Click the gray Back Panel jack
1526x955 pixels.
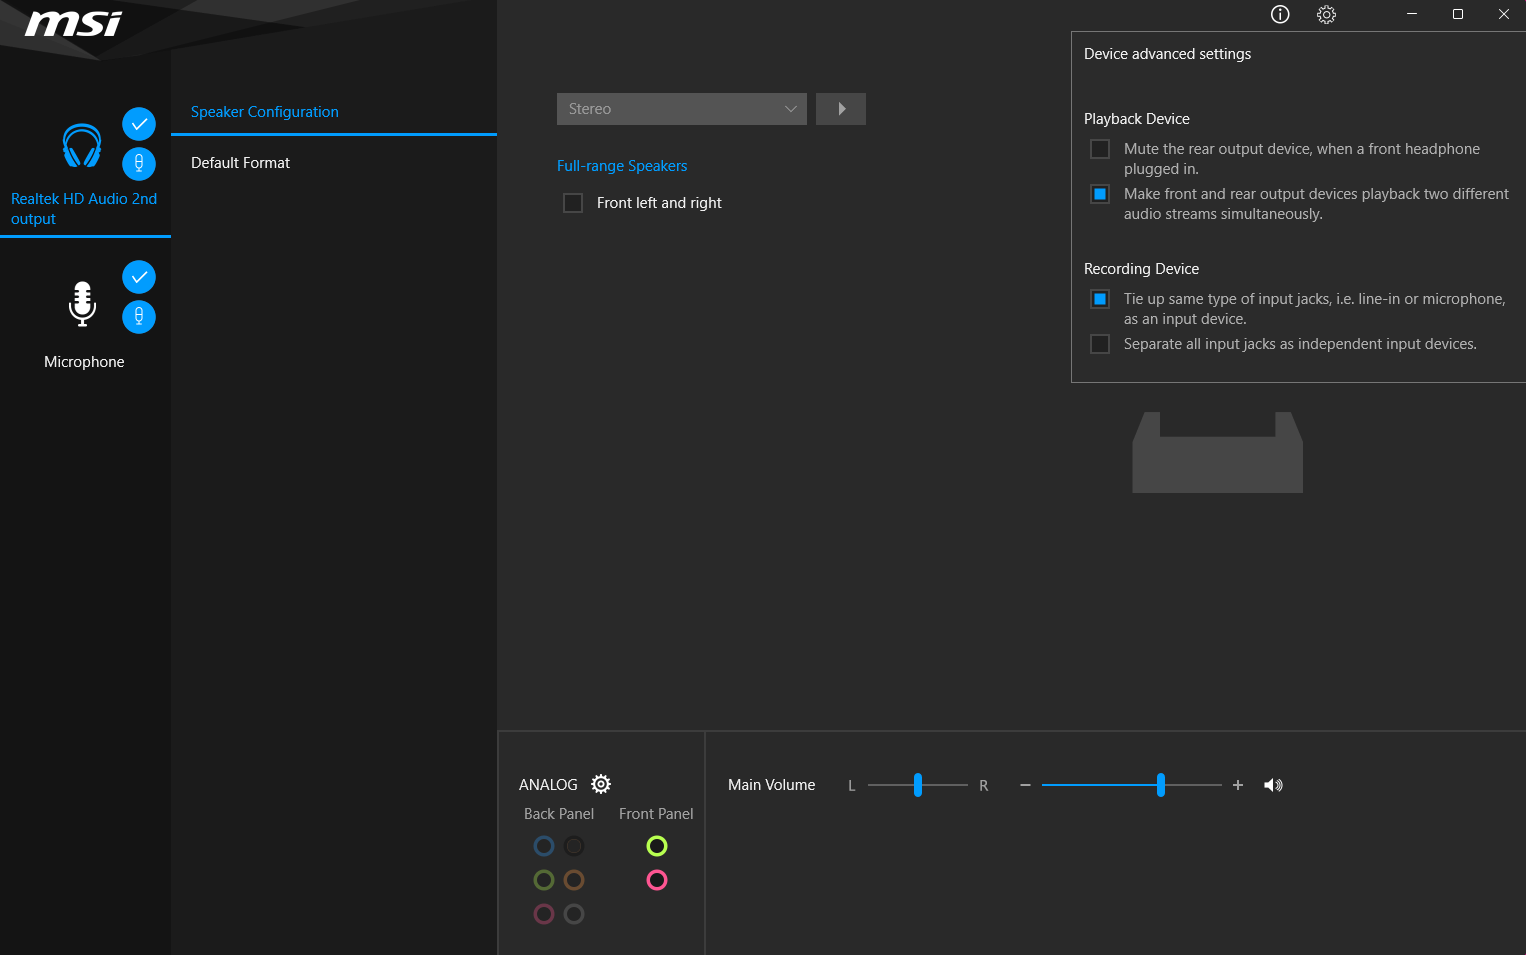click(574, 914)
